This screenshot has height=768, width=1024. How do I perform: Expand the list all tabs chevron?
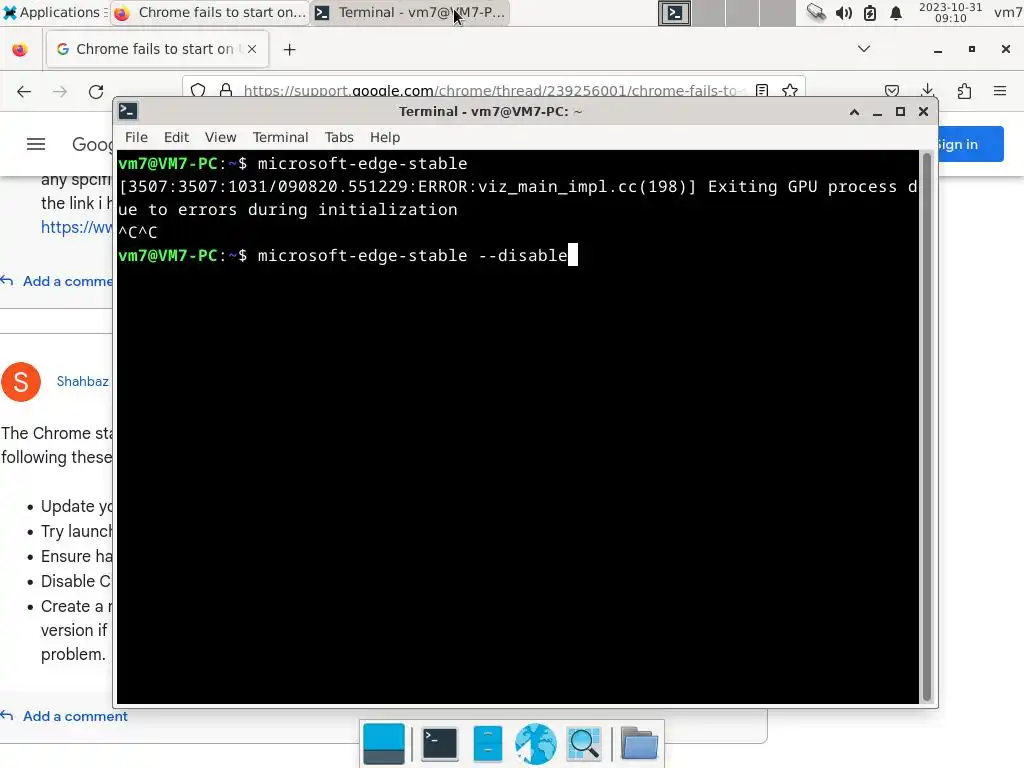pos(864,49)
